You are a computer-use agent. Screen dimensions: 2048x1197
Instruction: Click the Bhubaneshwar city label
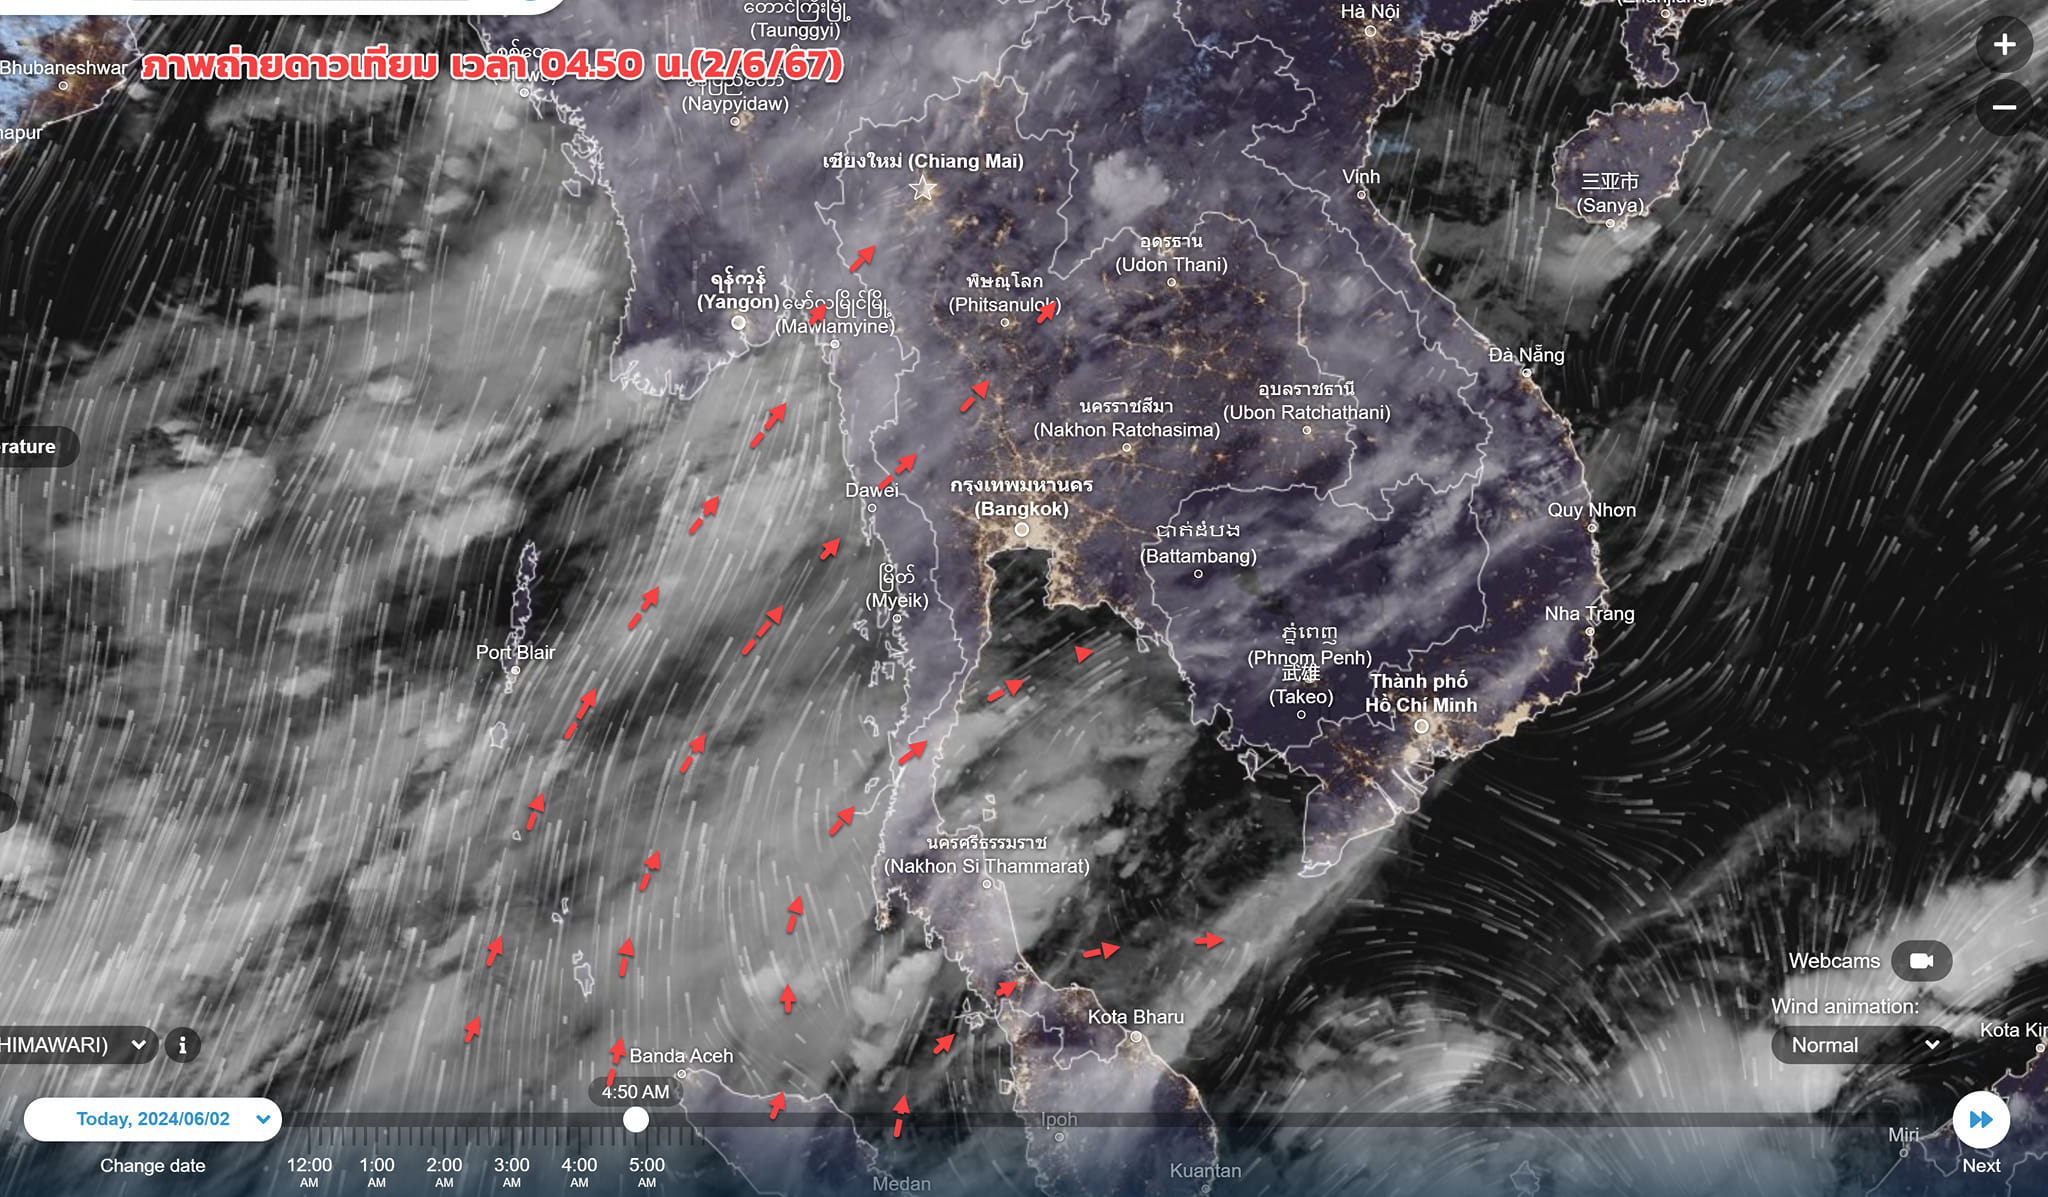64,68
